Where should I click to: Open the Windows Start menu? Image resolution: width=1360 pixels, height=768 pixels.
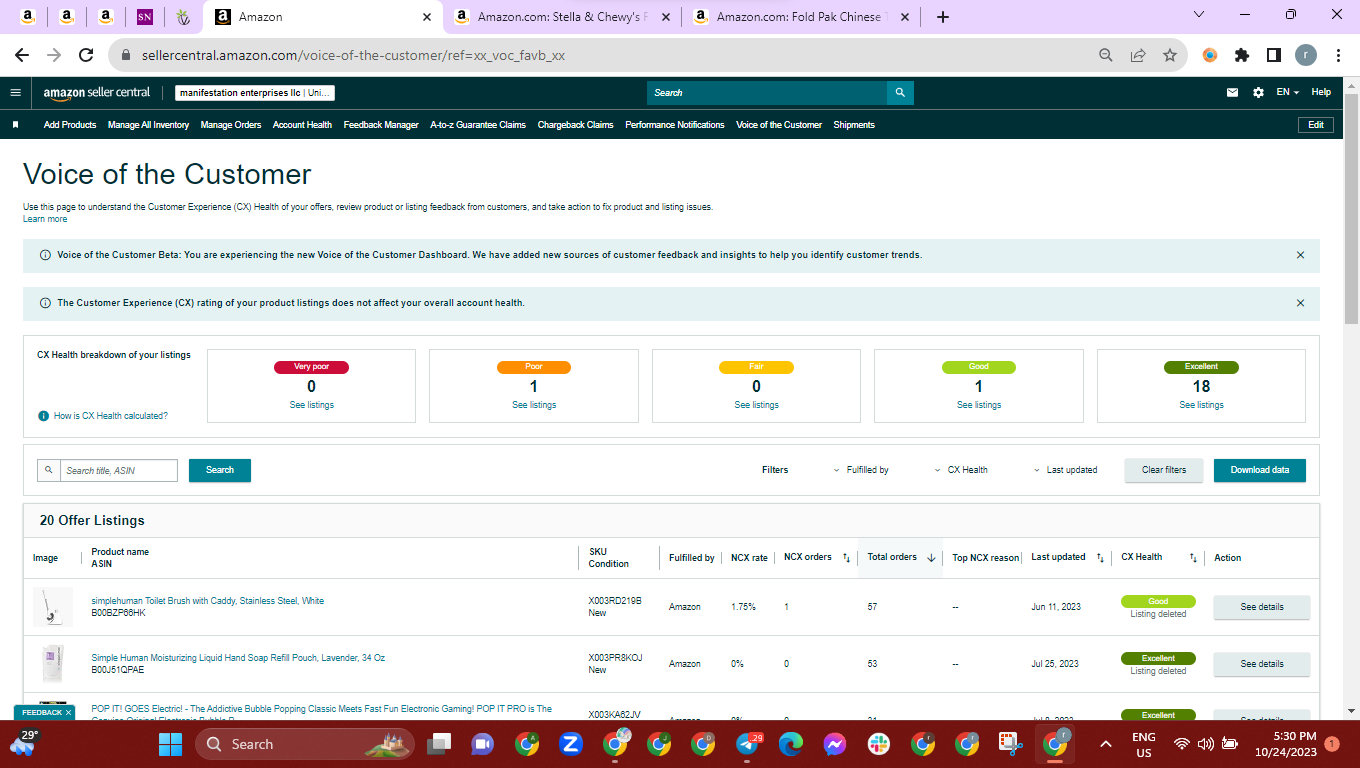[171, 744]
